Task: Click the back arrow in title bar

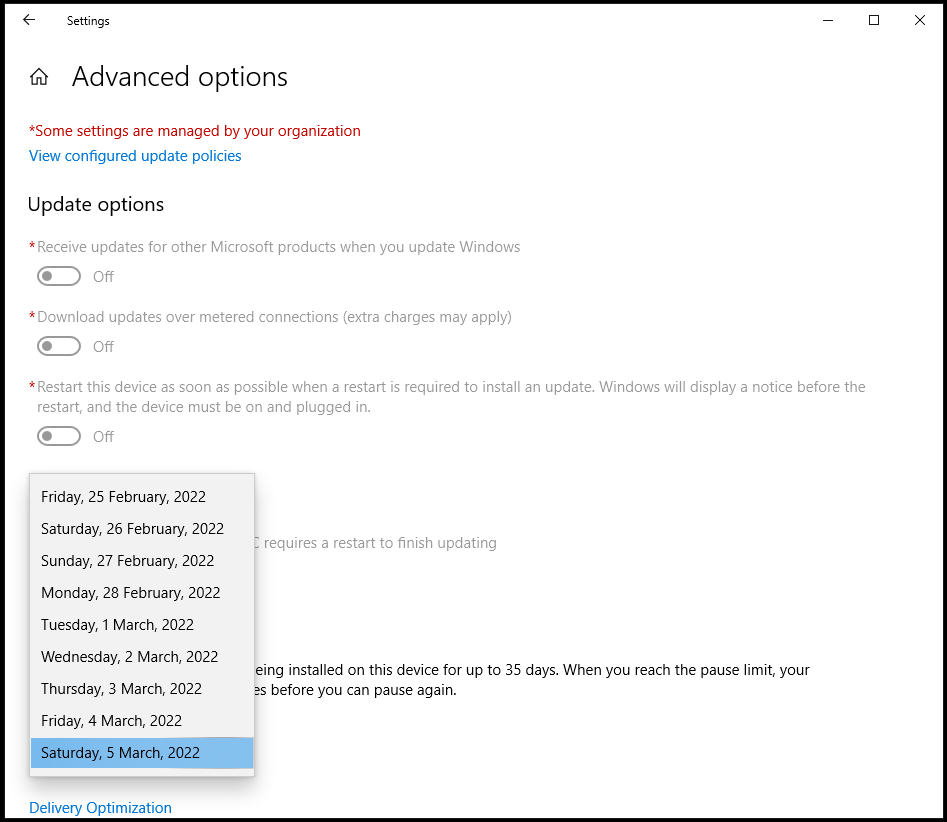Action: (x=29, y=20)
